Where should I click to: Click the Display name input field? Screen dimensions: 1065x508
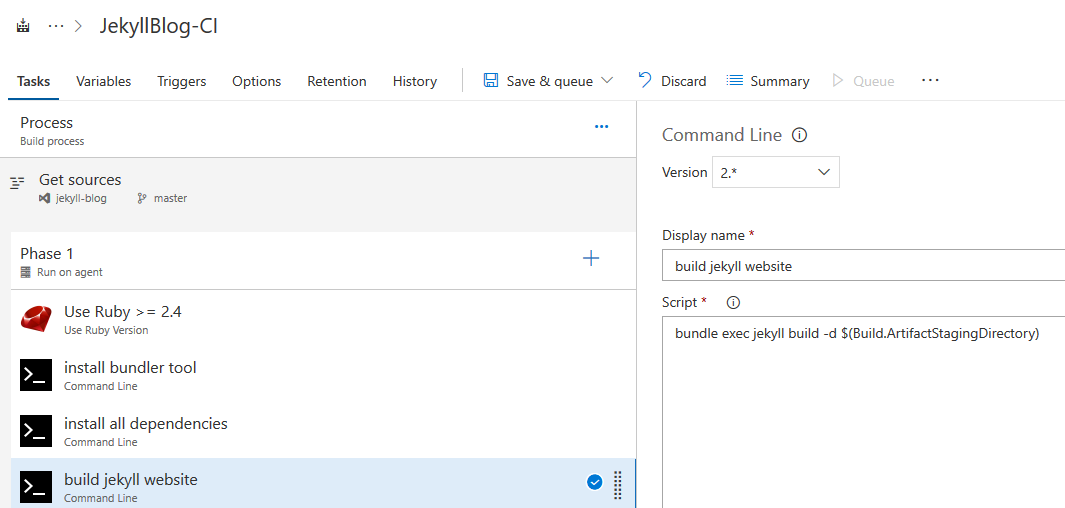860,266
